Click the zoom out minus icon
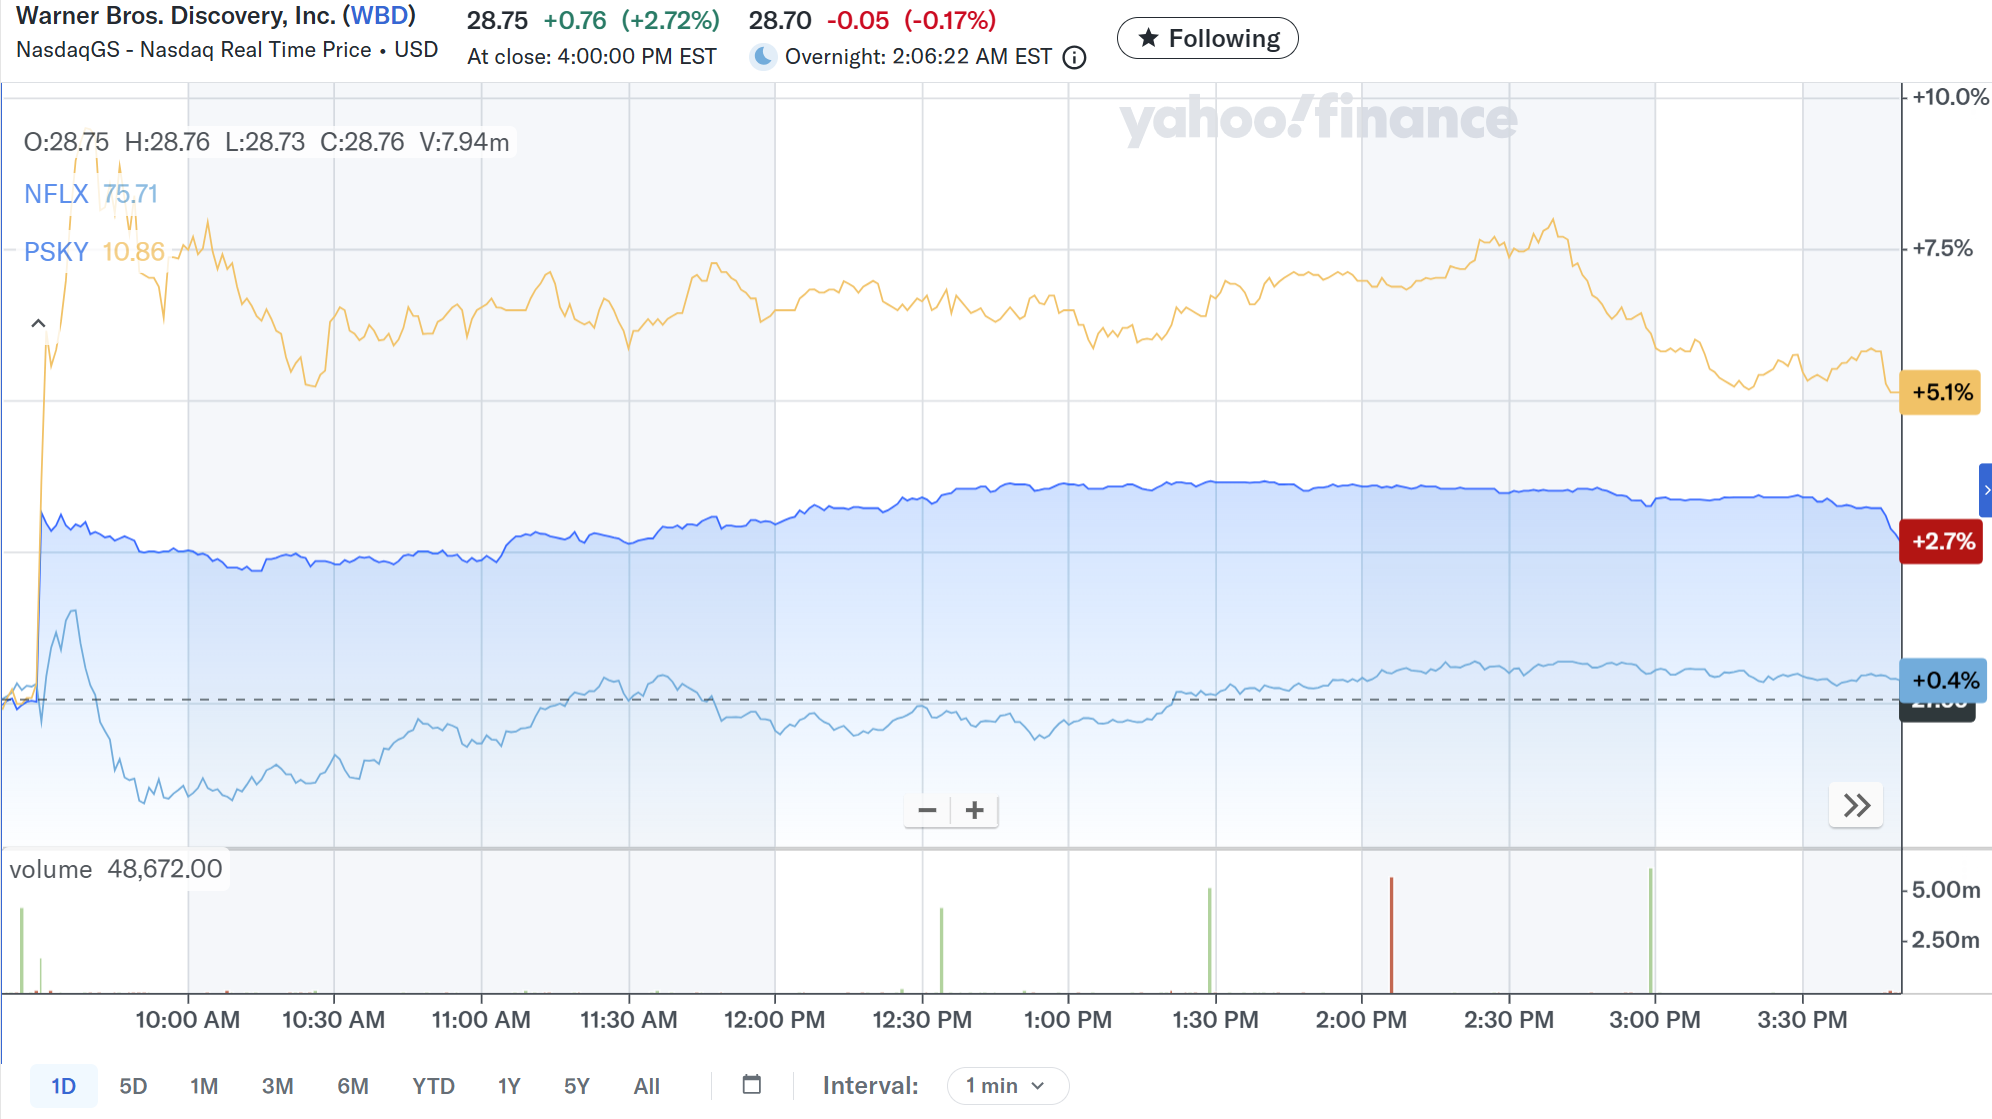The height and width of the screenshot is (1119, 1992). [x=927, y=810]
